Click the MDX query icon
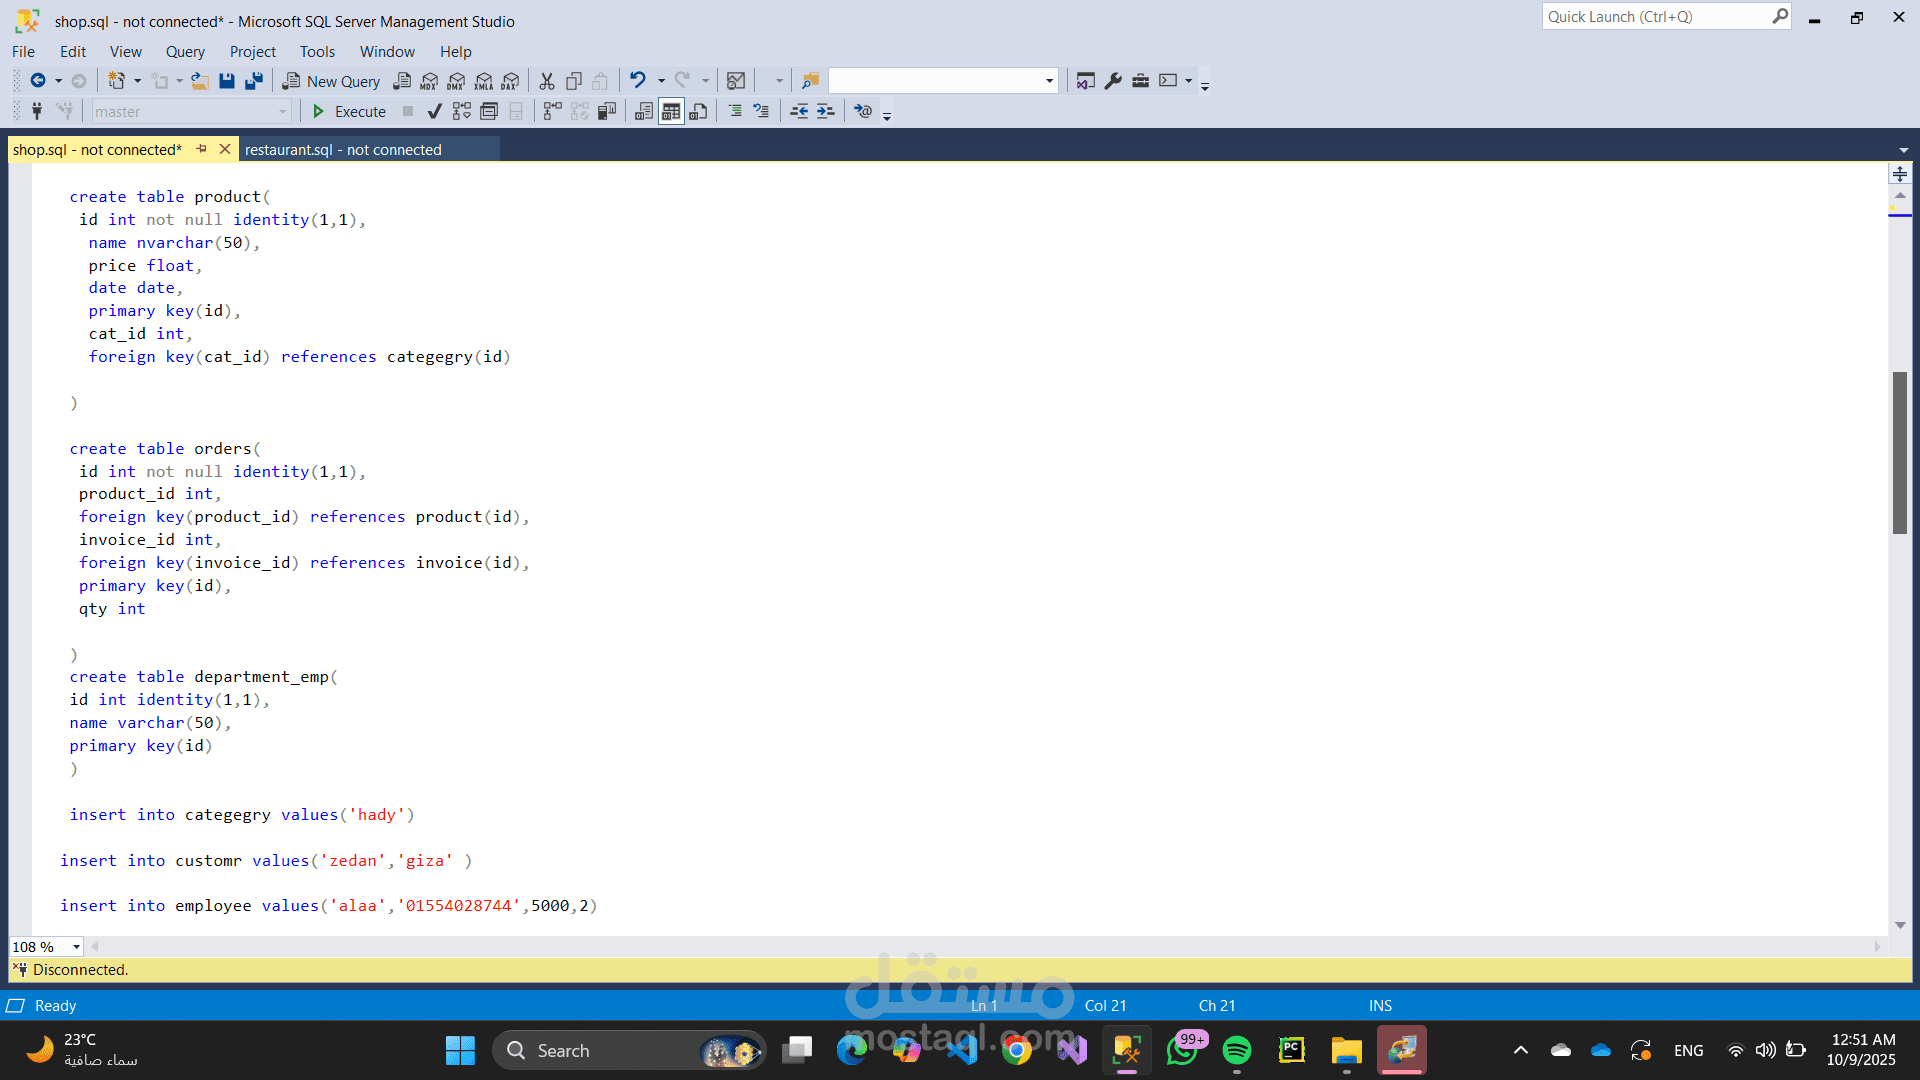This screenshot has height=1080, width=1920. pos(429,81)
